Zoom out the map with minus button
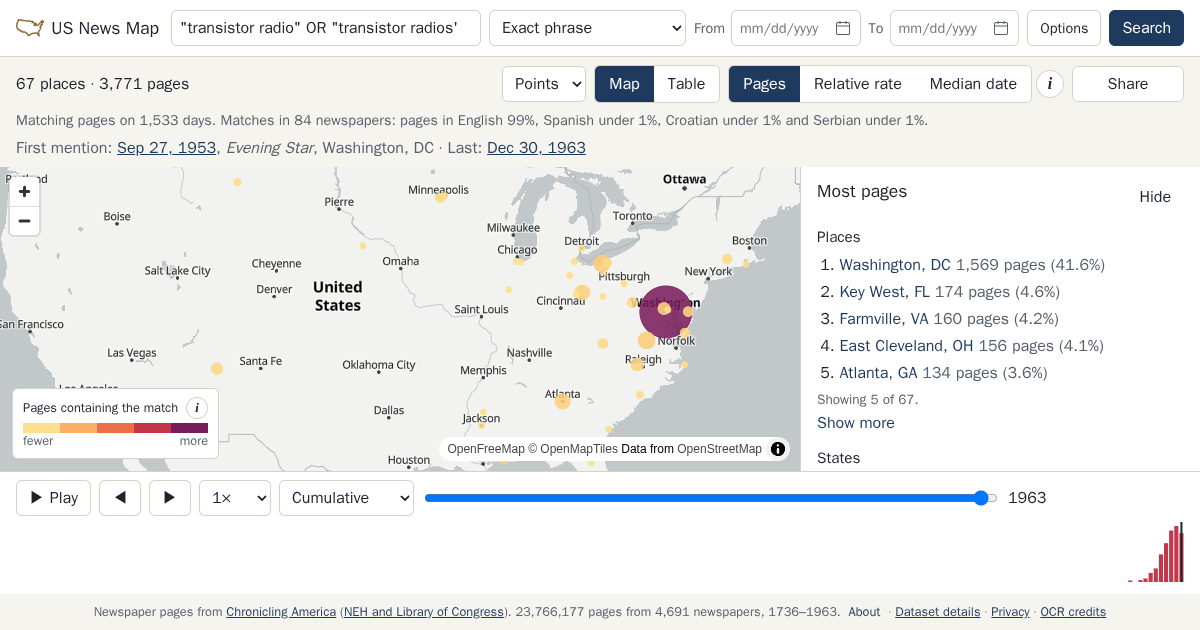Screen dimensions: 1200x630 coord(25,221)
